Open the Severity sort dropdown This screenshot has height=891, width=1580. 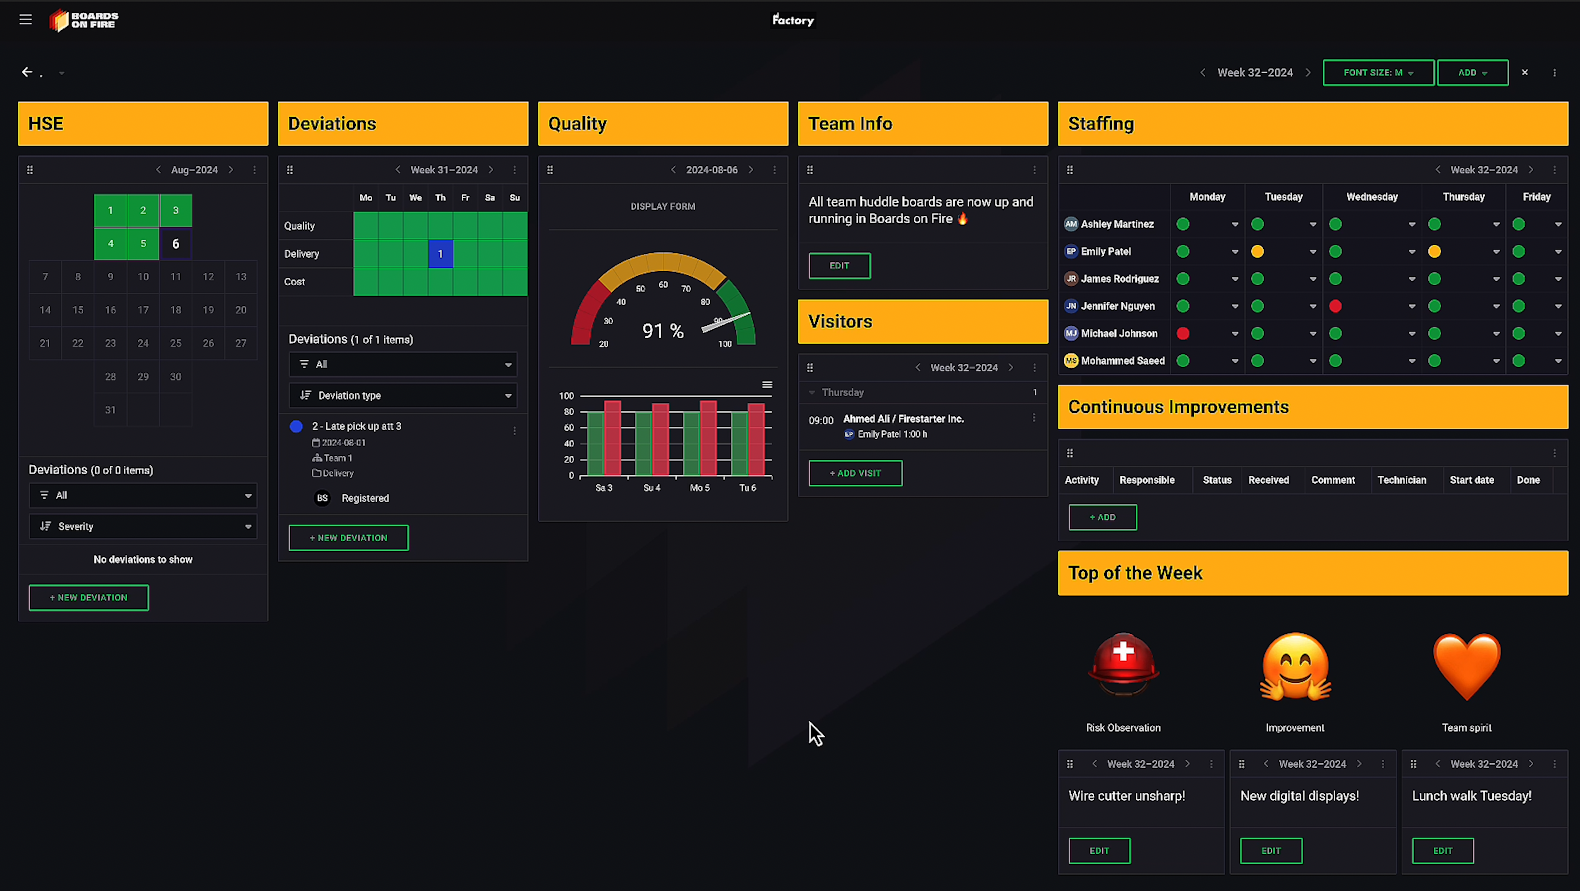pos(143,526)
